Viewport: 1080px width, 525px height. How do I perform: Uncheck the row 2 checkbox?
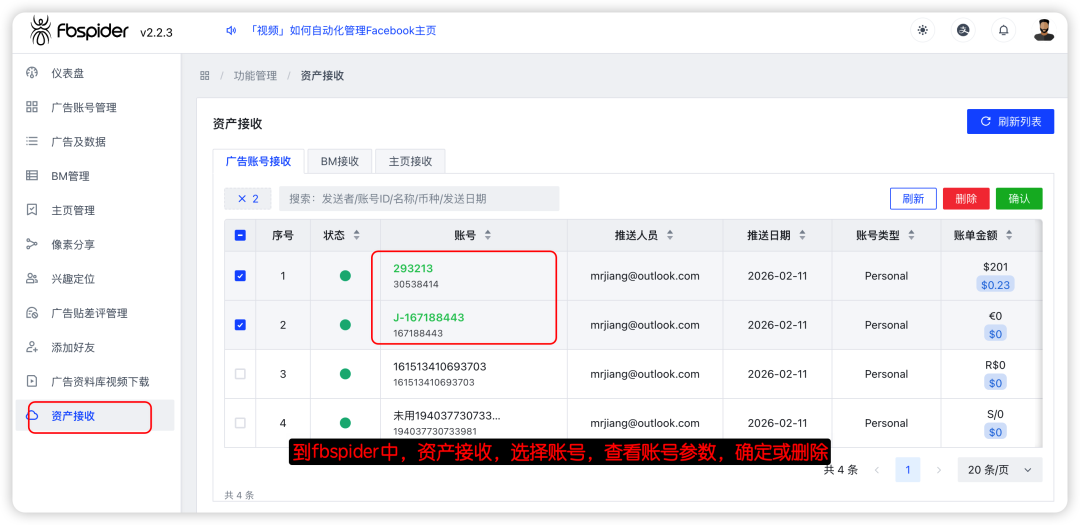click(240, 325)
